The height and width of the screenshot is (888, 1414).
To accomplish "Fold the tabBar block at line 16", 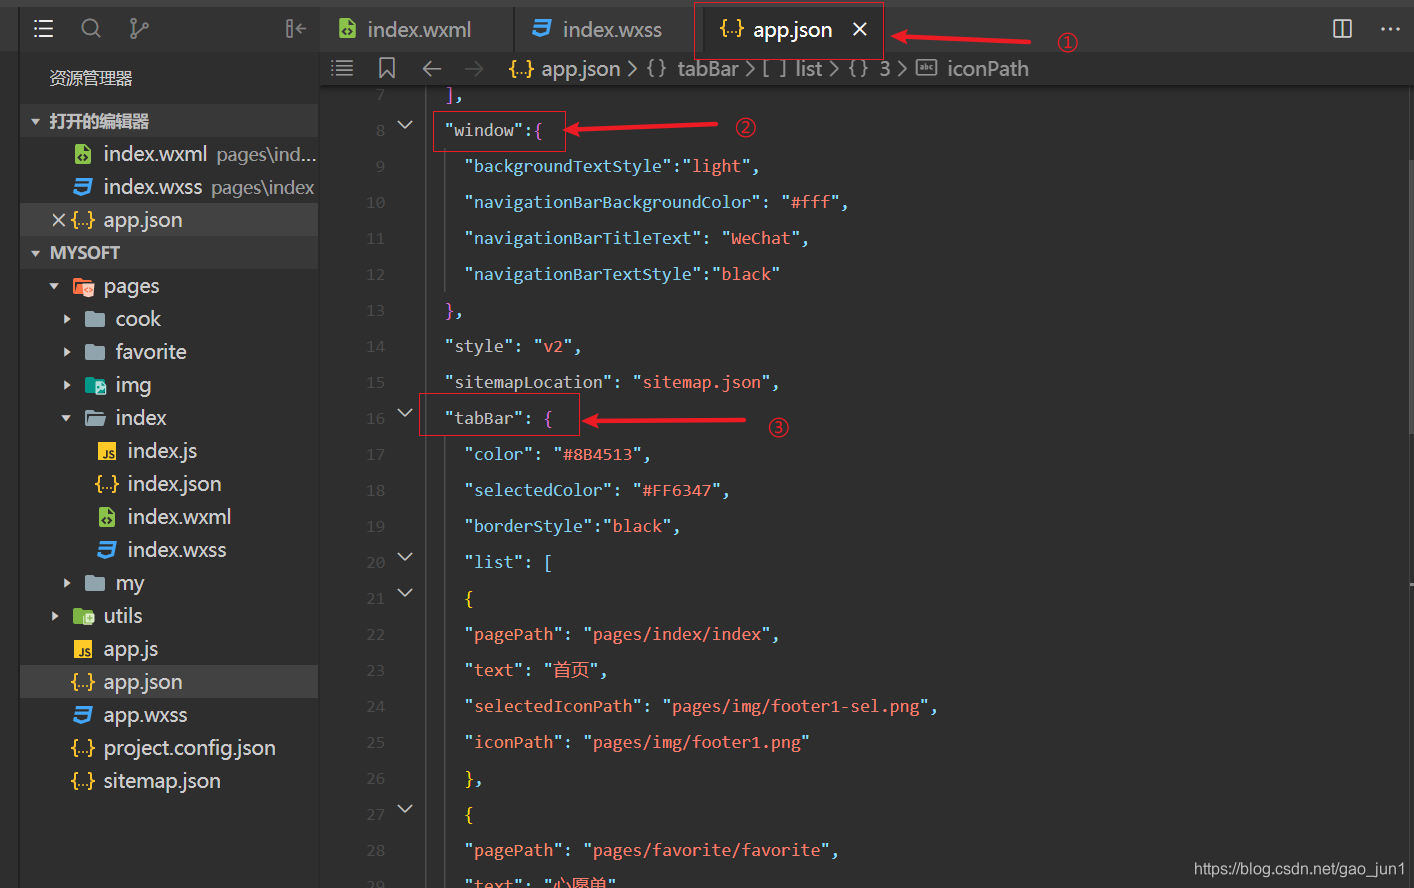I will [x=405, y=412].
